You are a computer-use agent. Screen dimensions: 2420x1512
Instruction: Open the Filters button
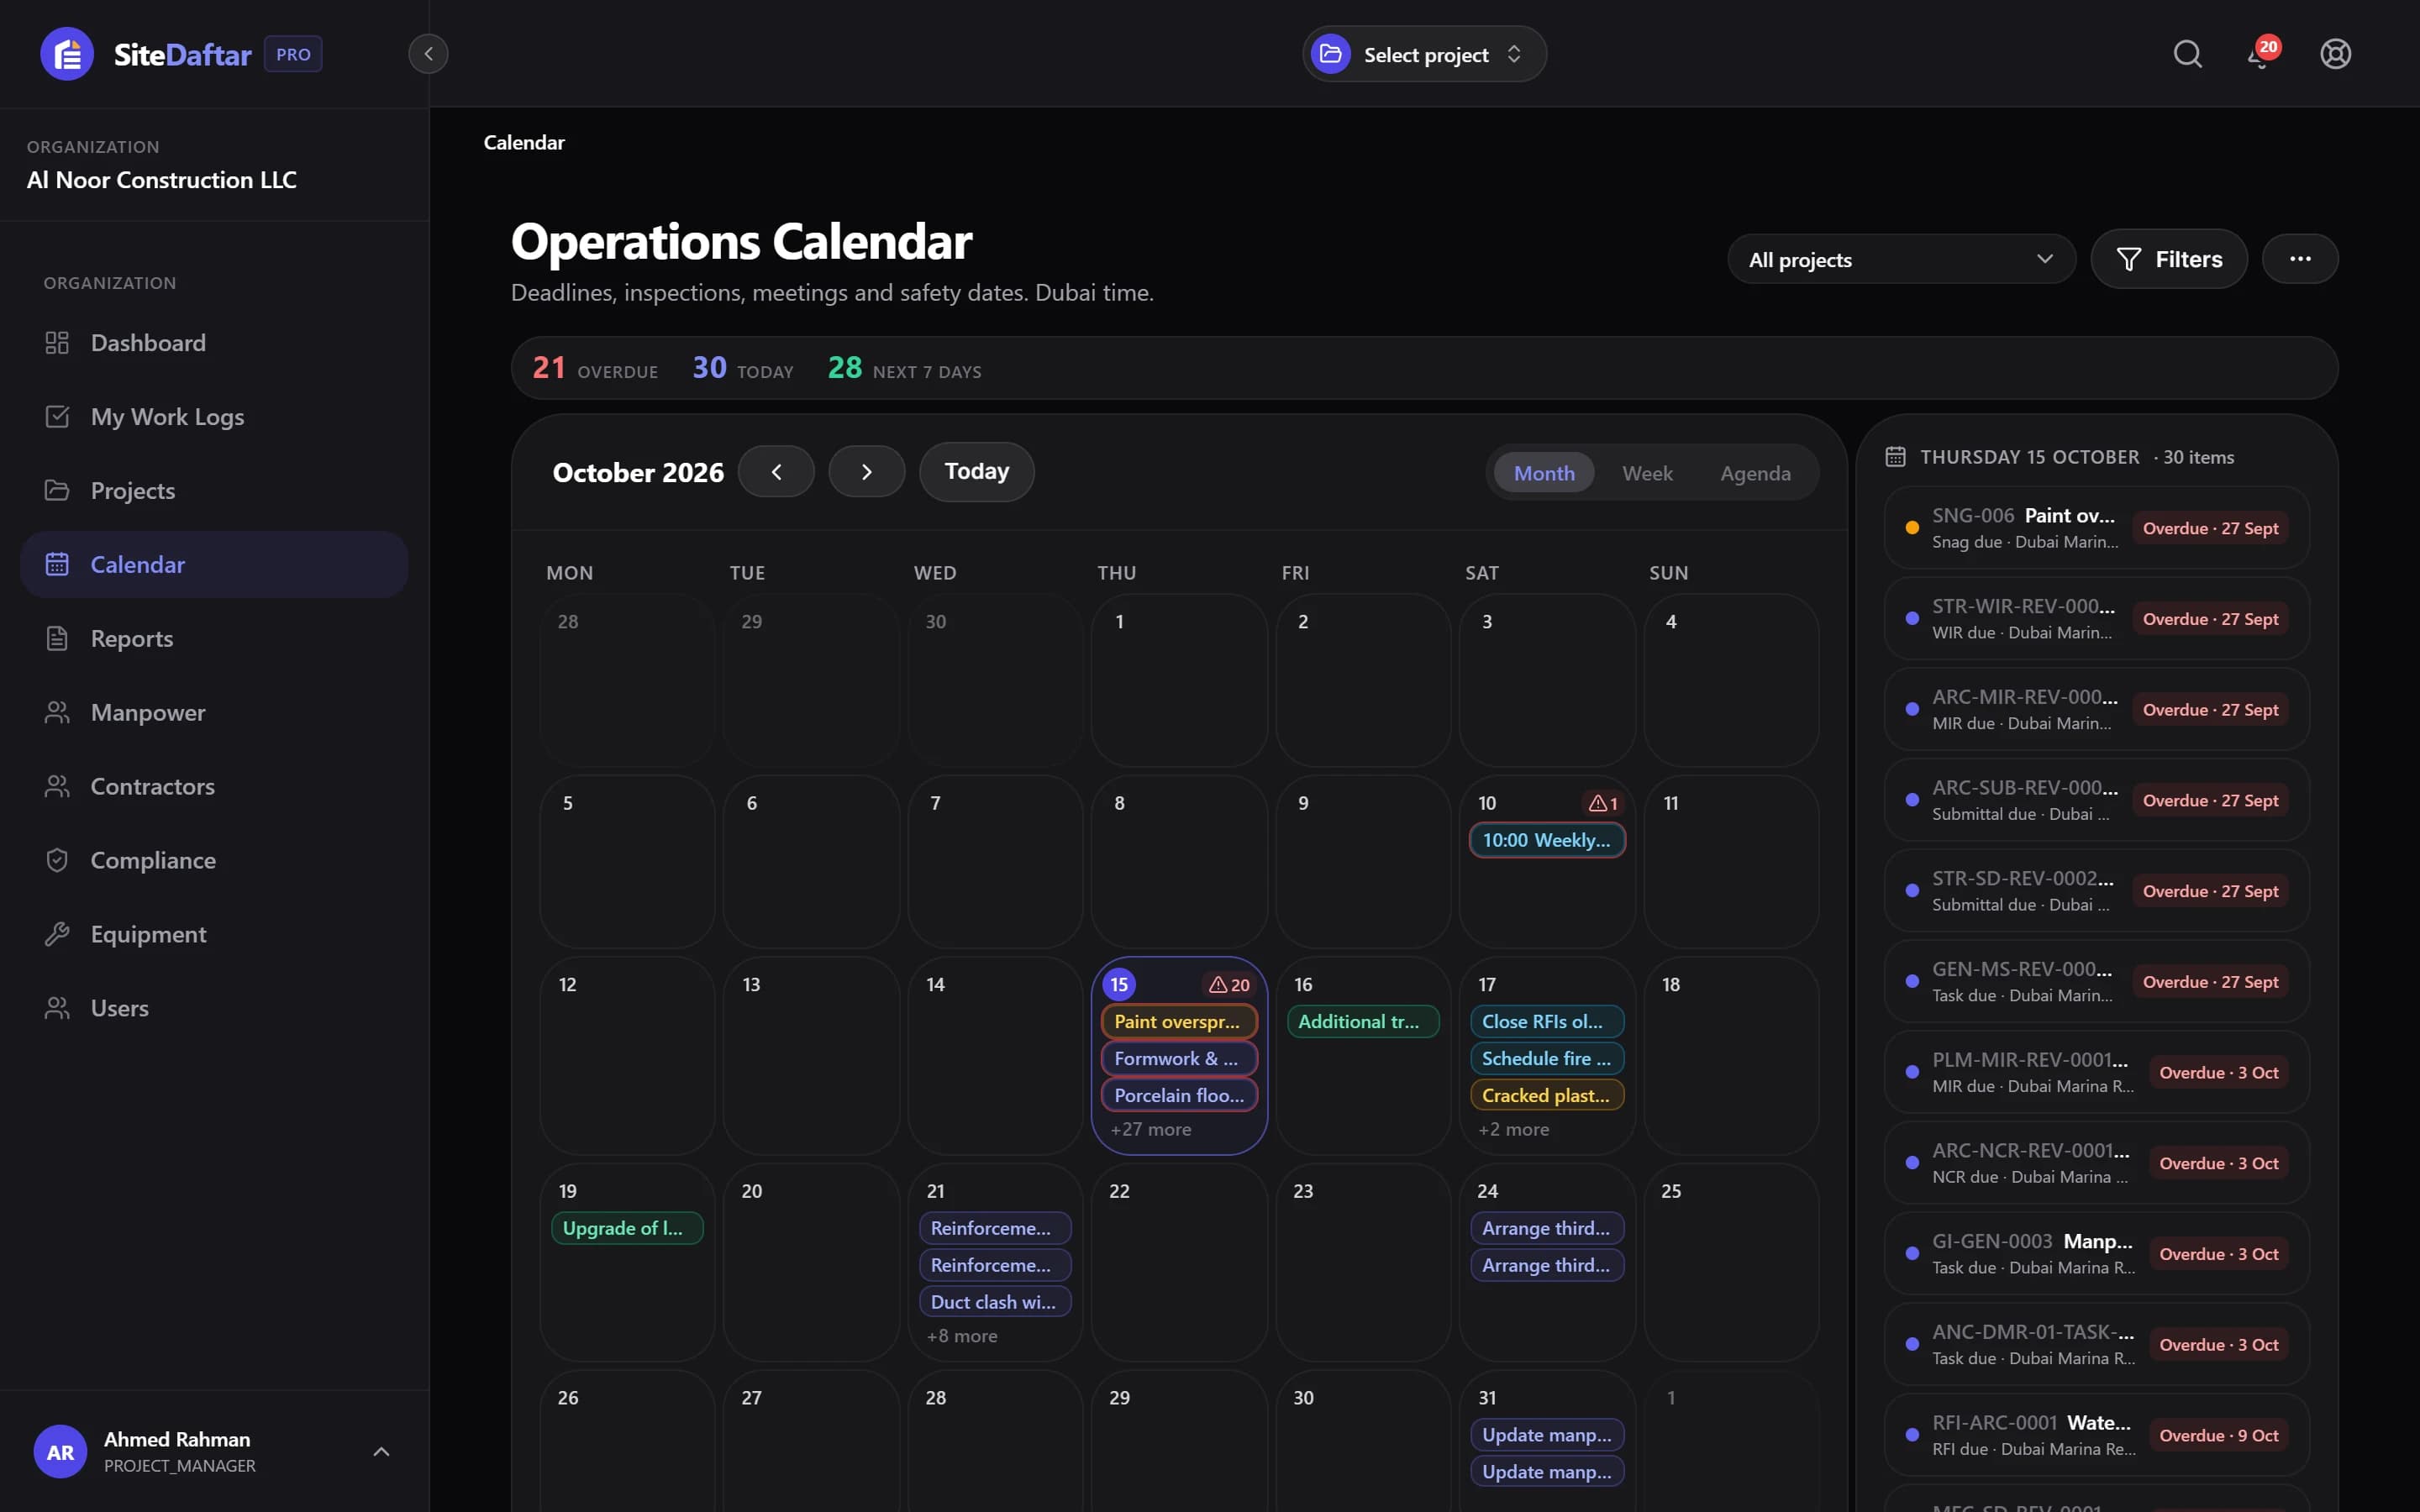(2169, 260)
